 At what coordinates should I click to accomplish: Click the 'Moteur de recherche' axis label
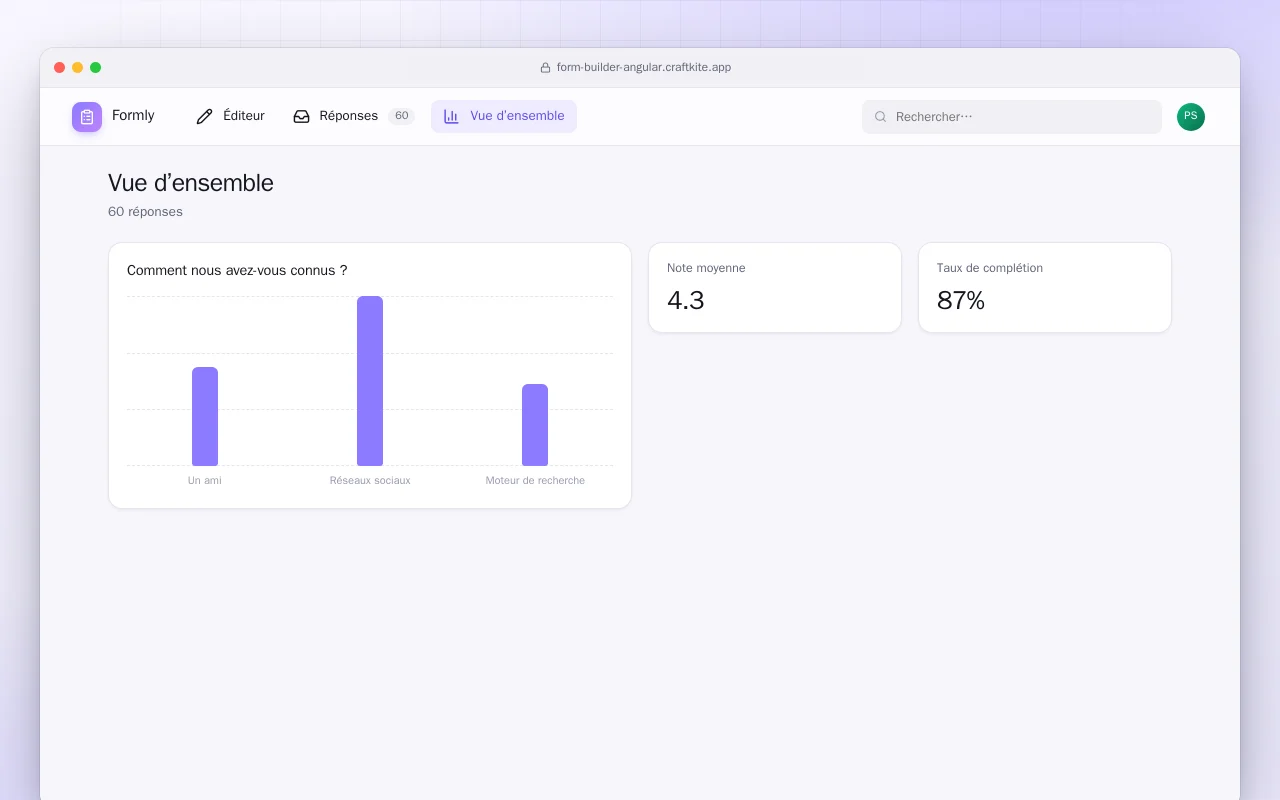pyautogui.click(x=535, y=480)
